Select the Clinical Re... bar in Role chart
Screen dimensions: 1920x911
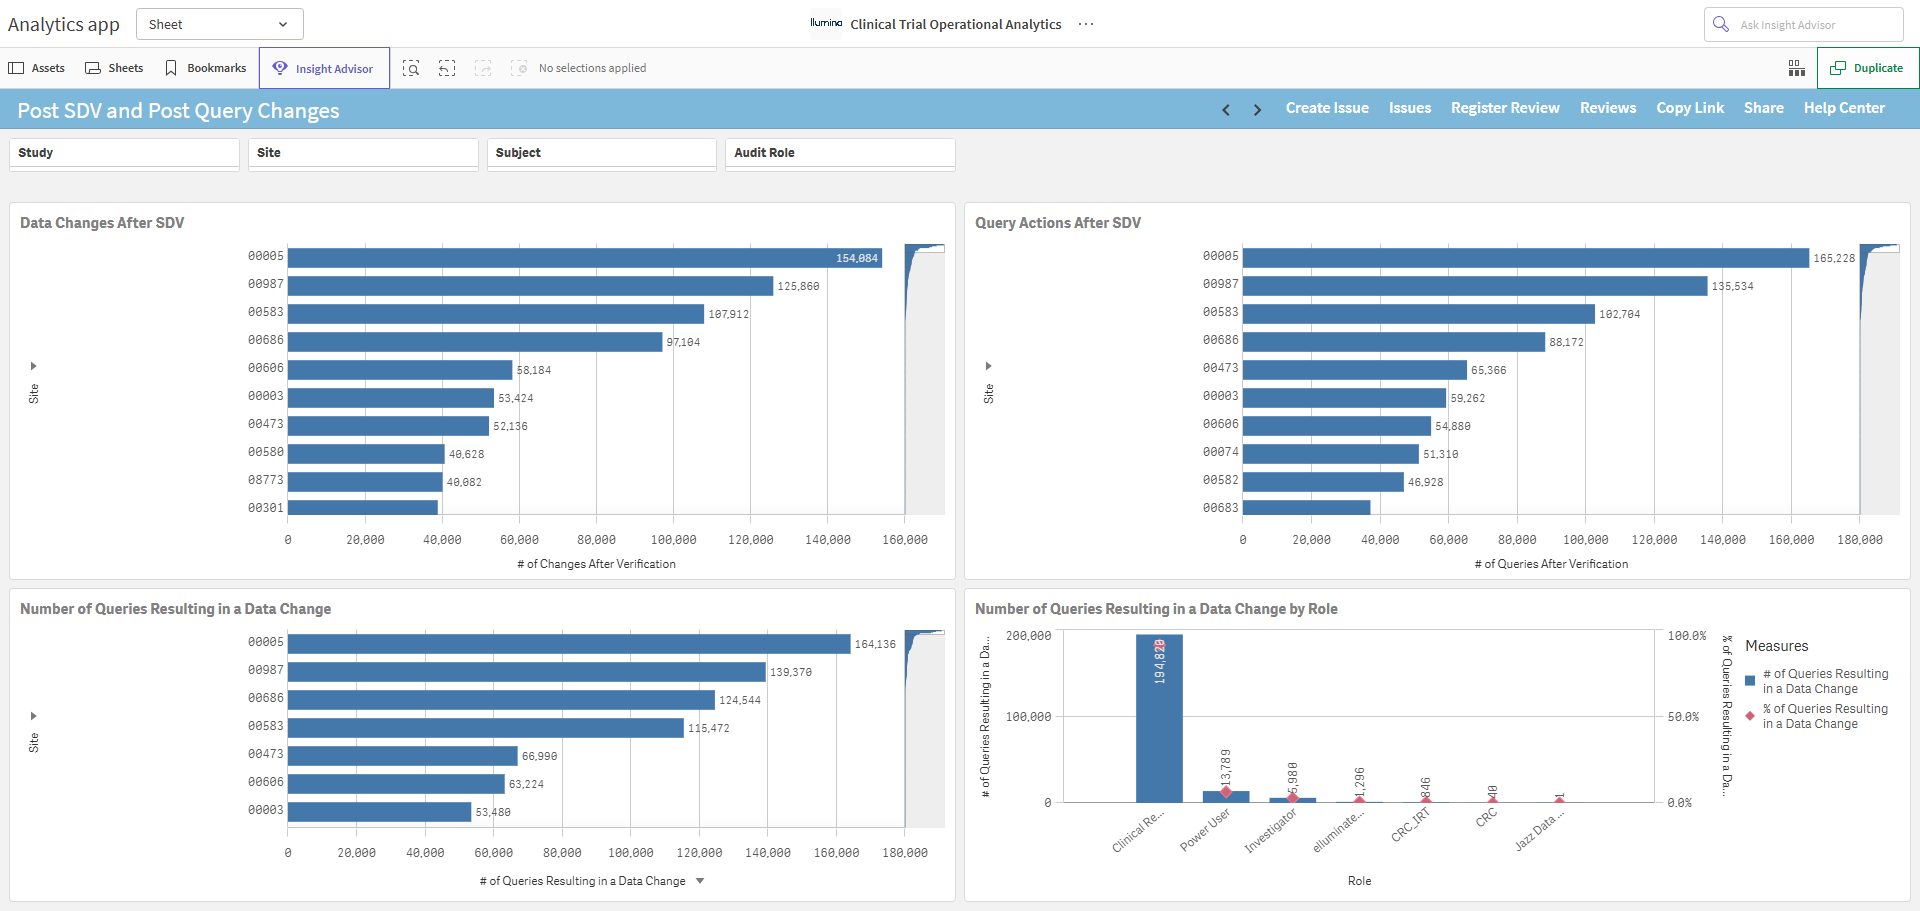(1159, 718)
